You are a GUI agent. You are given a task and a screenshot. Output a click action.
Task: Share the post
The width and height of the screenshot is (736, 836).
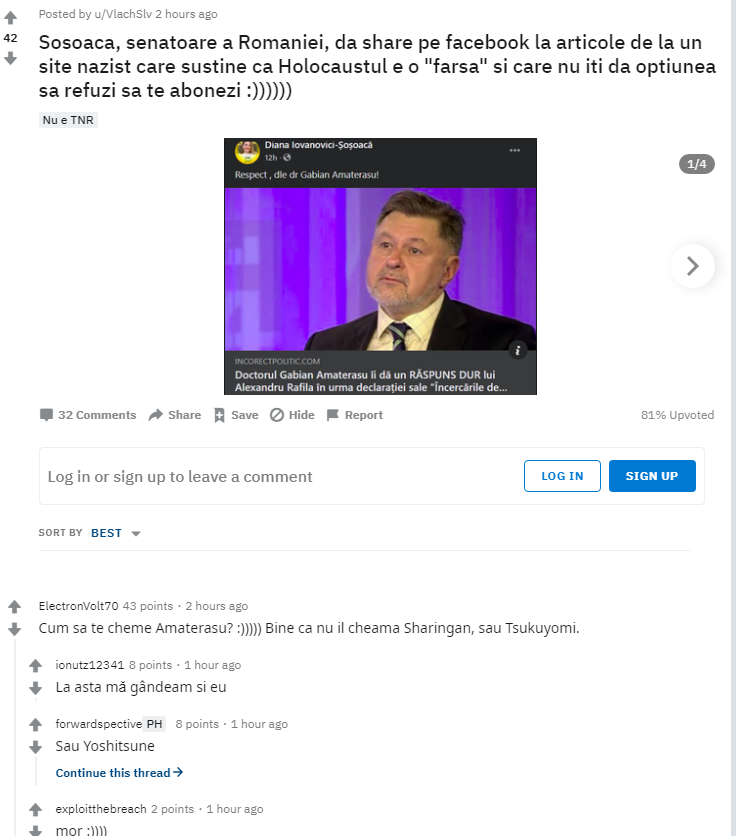[x=175, y=415]
